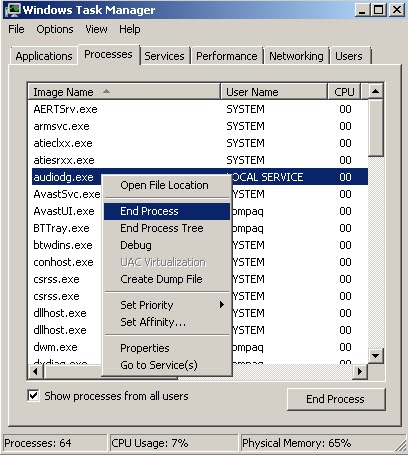Switch to the Processes tab
Screen dimensions: 408x455
[108, 54]
